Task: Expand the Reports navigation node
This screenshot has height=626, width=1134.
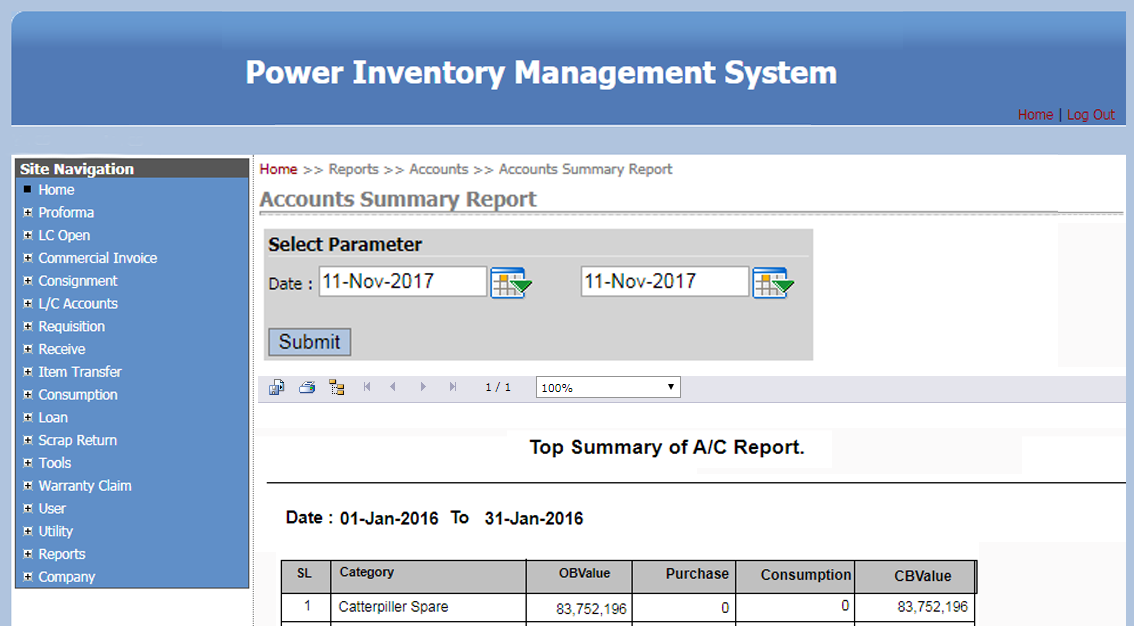Action: tap(28, 554)
